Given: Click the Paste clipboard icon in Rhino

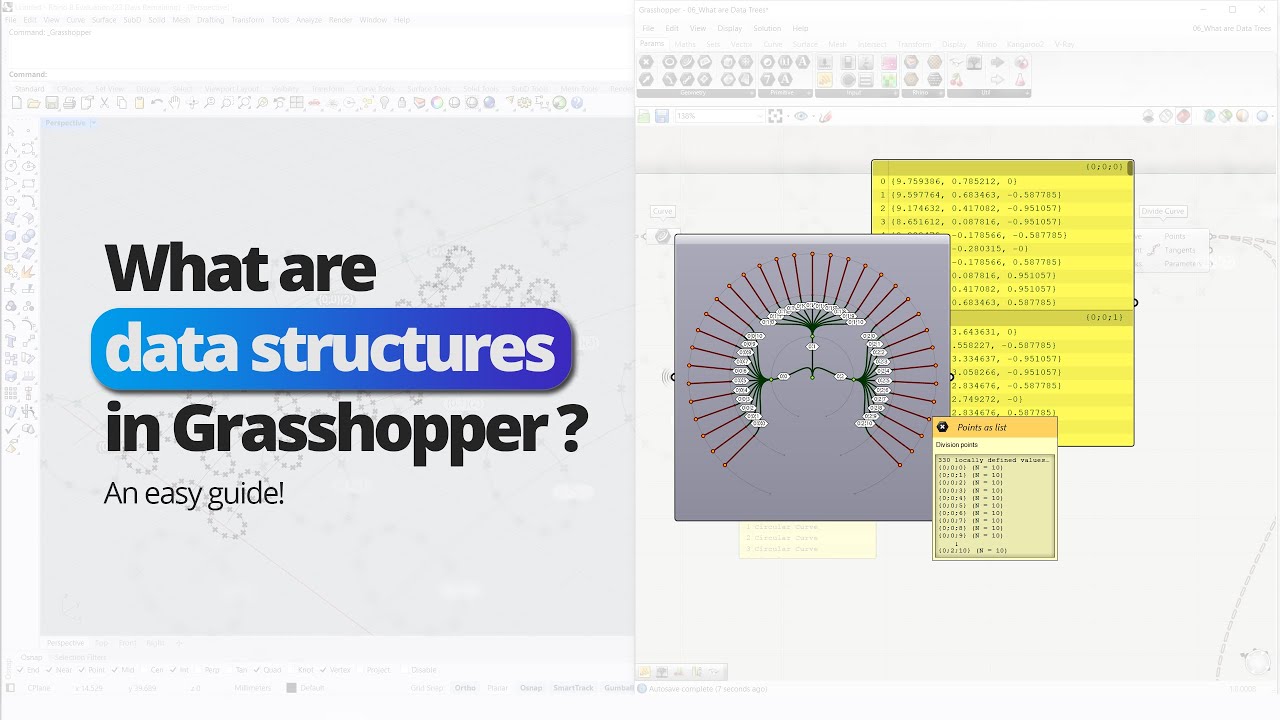Looking at the screenshot, I should click(x=139, y=102).
